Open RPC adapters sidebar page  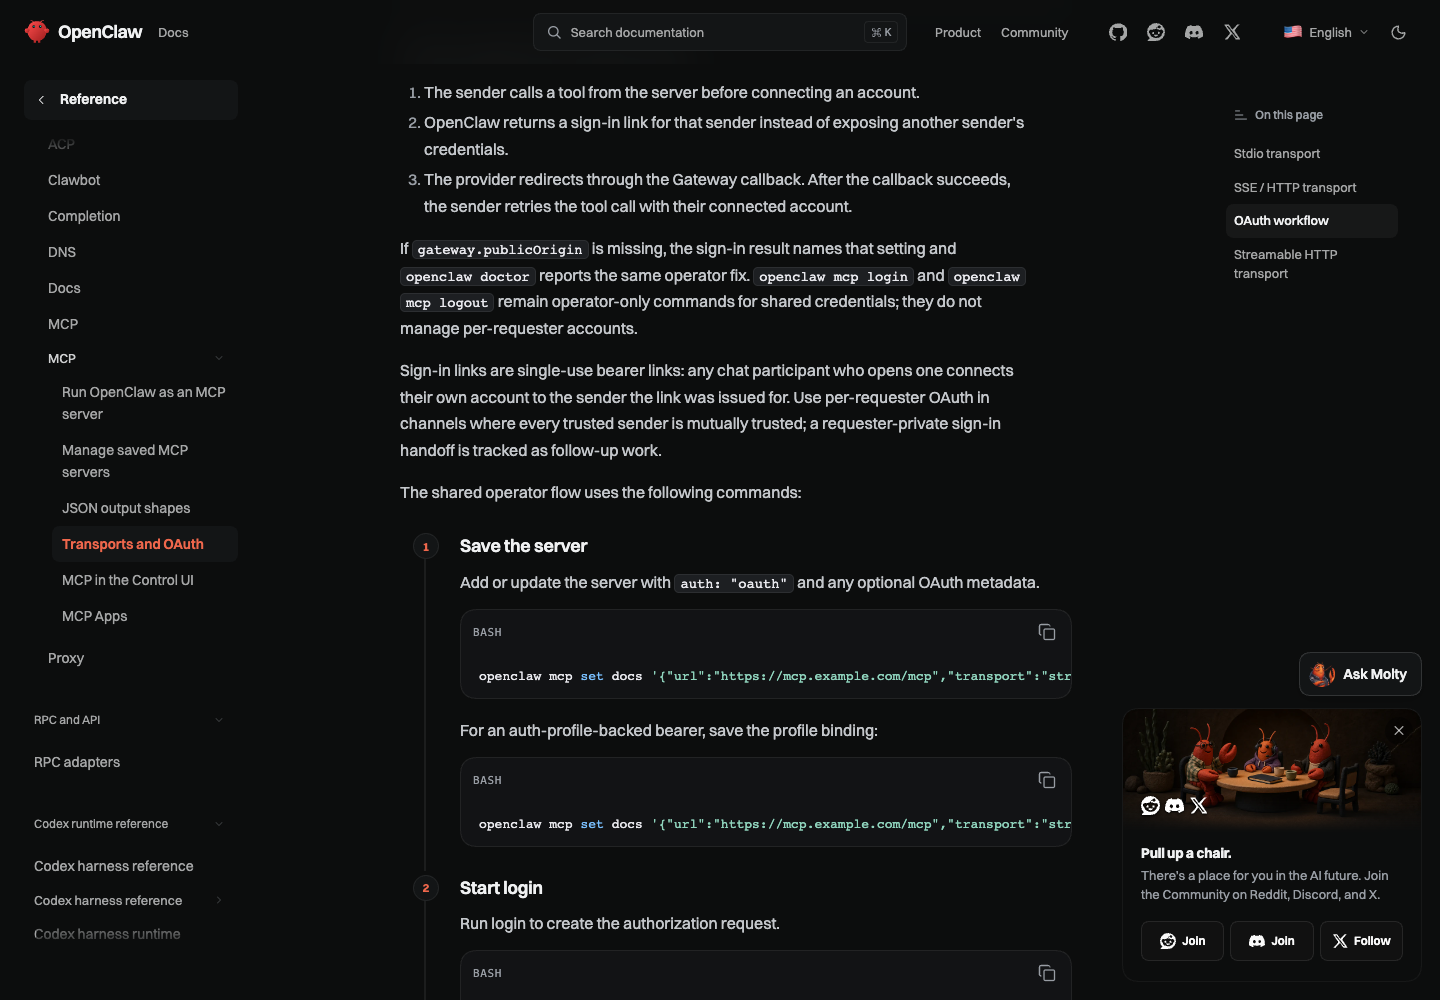tap(77, 762)
